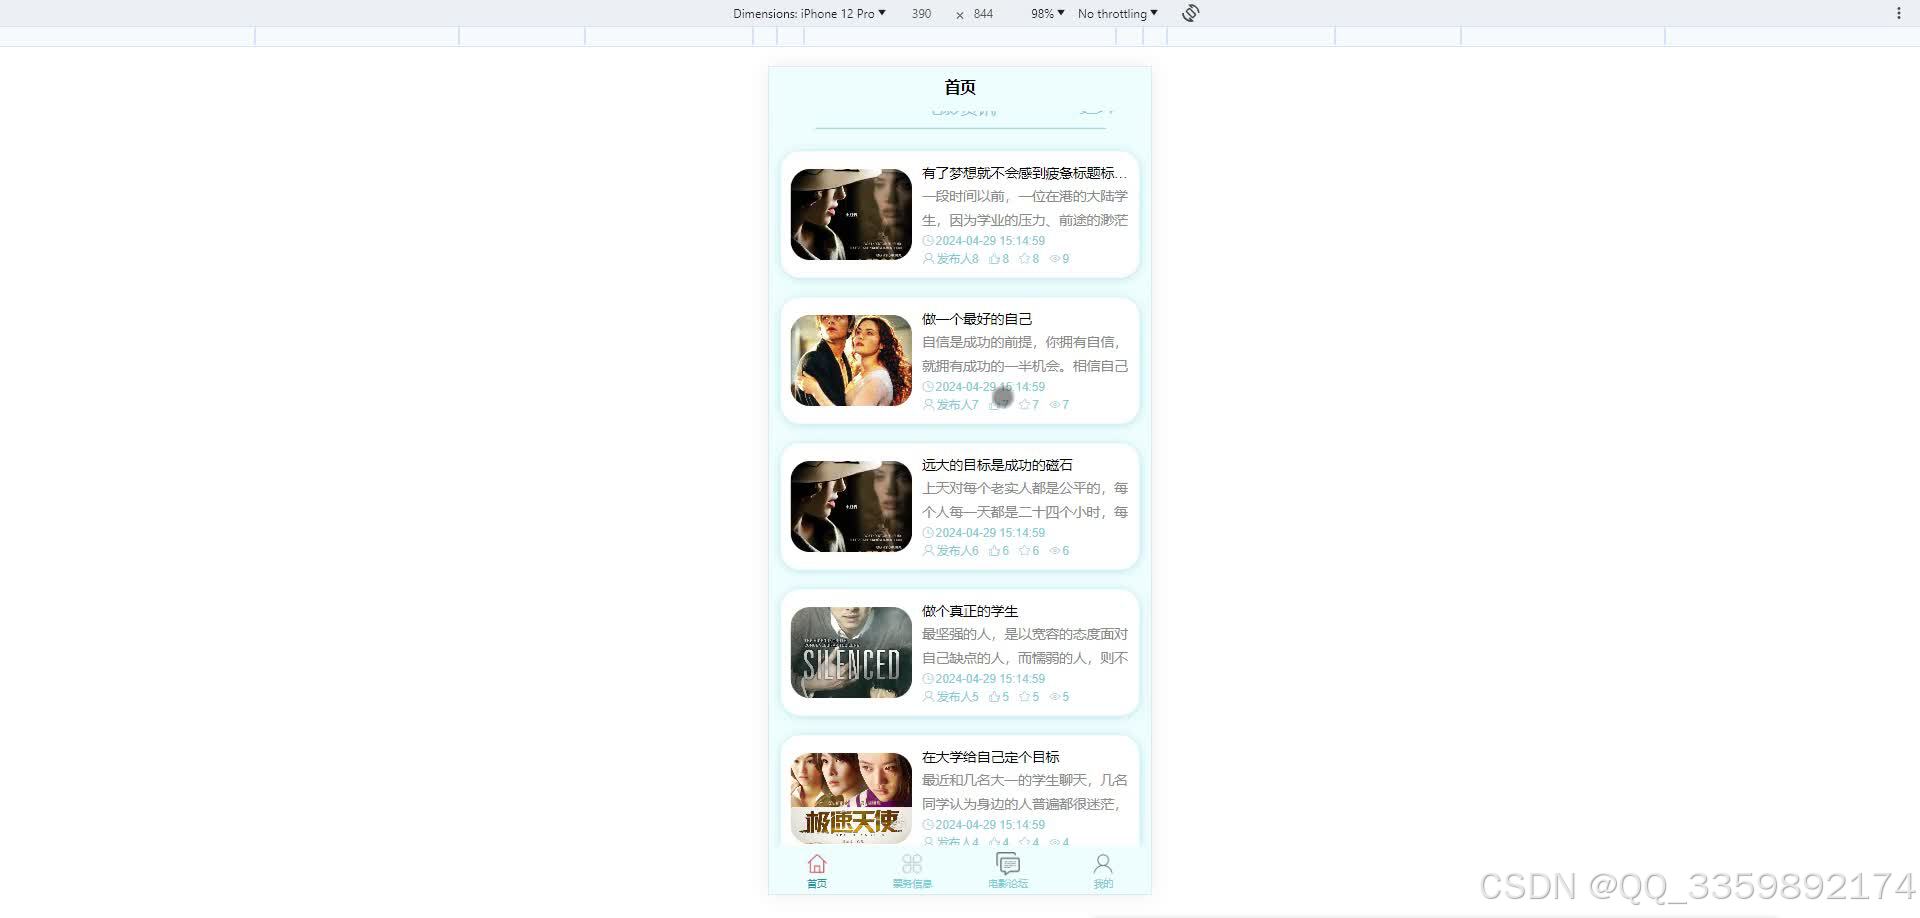Click the star icon on 发布人8 post
Screen dimensions: 1920x918
pyautogui.click(x=1024, y=259)
